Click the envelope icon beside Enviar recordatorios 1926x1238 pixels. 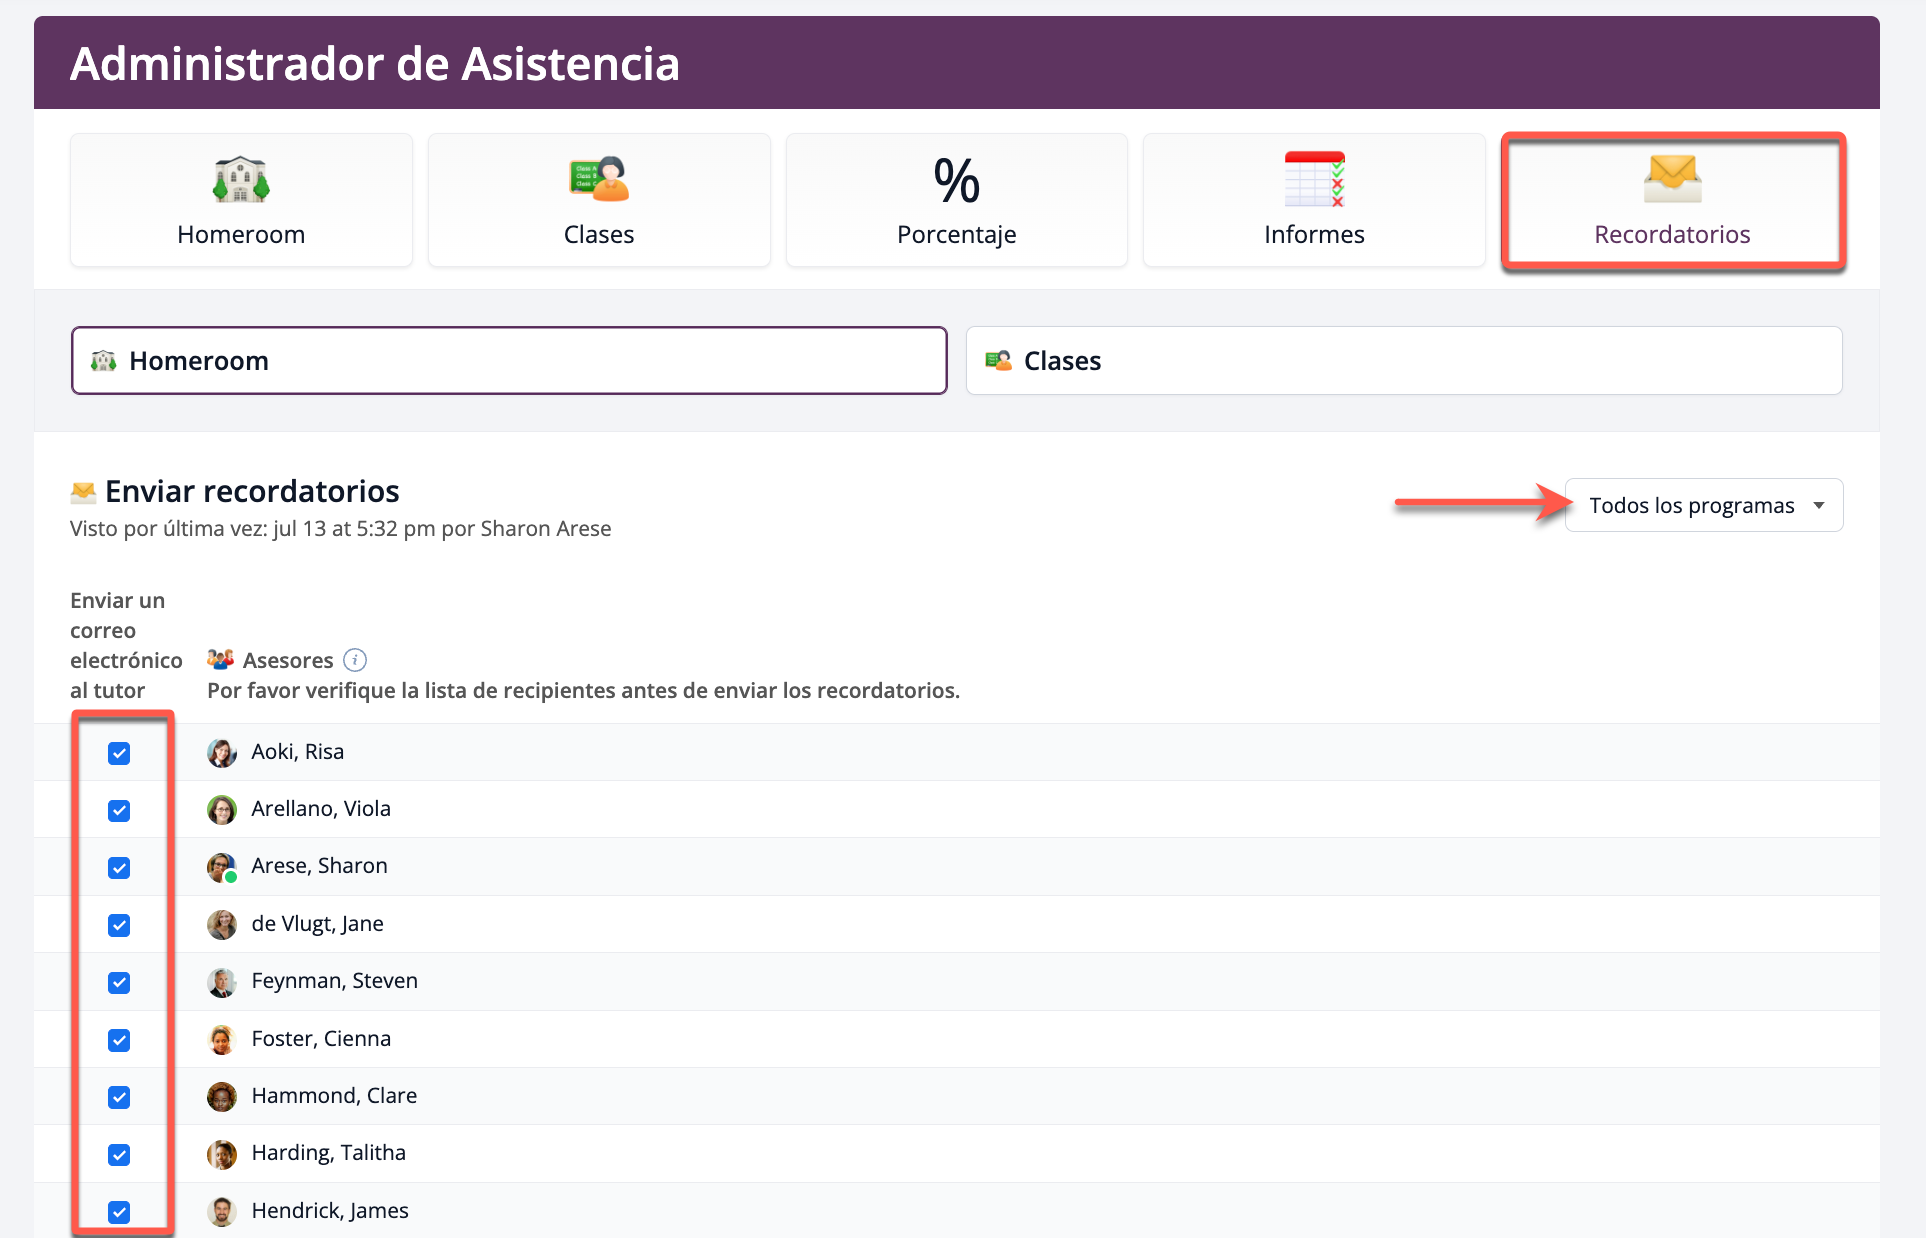84,492
